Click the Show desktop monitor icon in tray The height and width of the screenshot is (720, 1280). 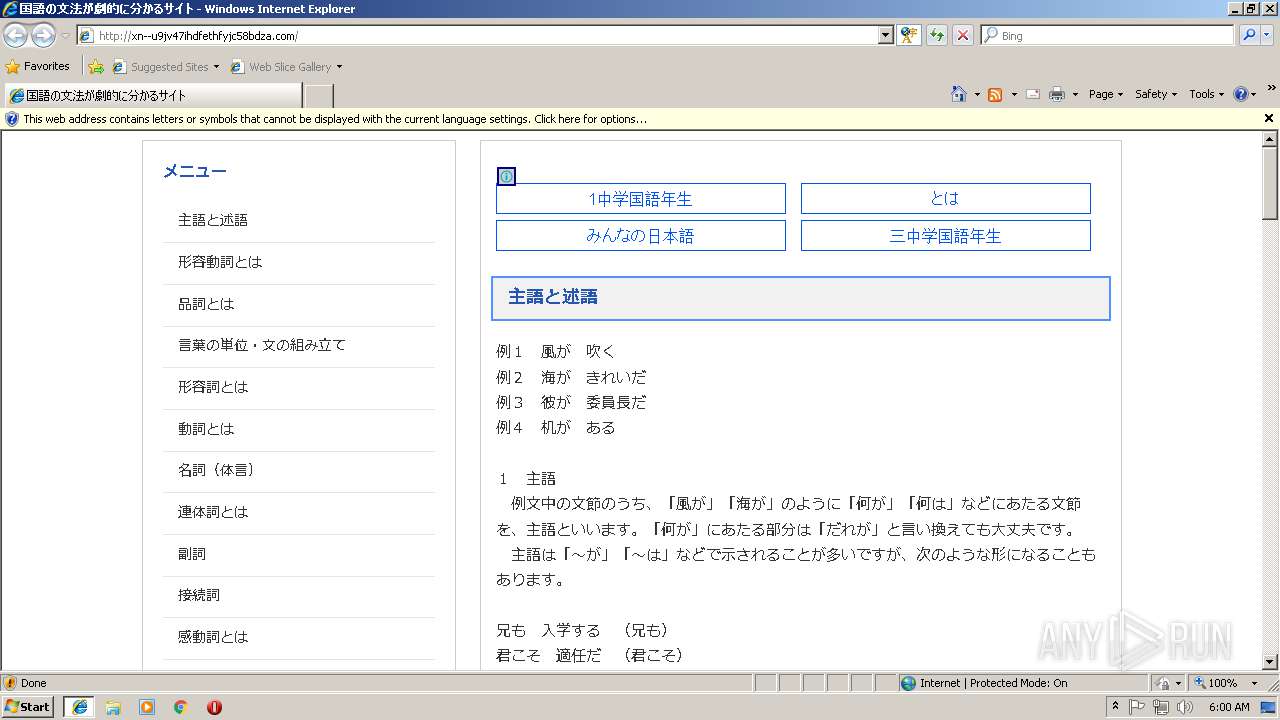(1268, 707)
